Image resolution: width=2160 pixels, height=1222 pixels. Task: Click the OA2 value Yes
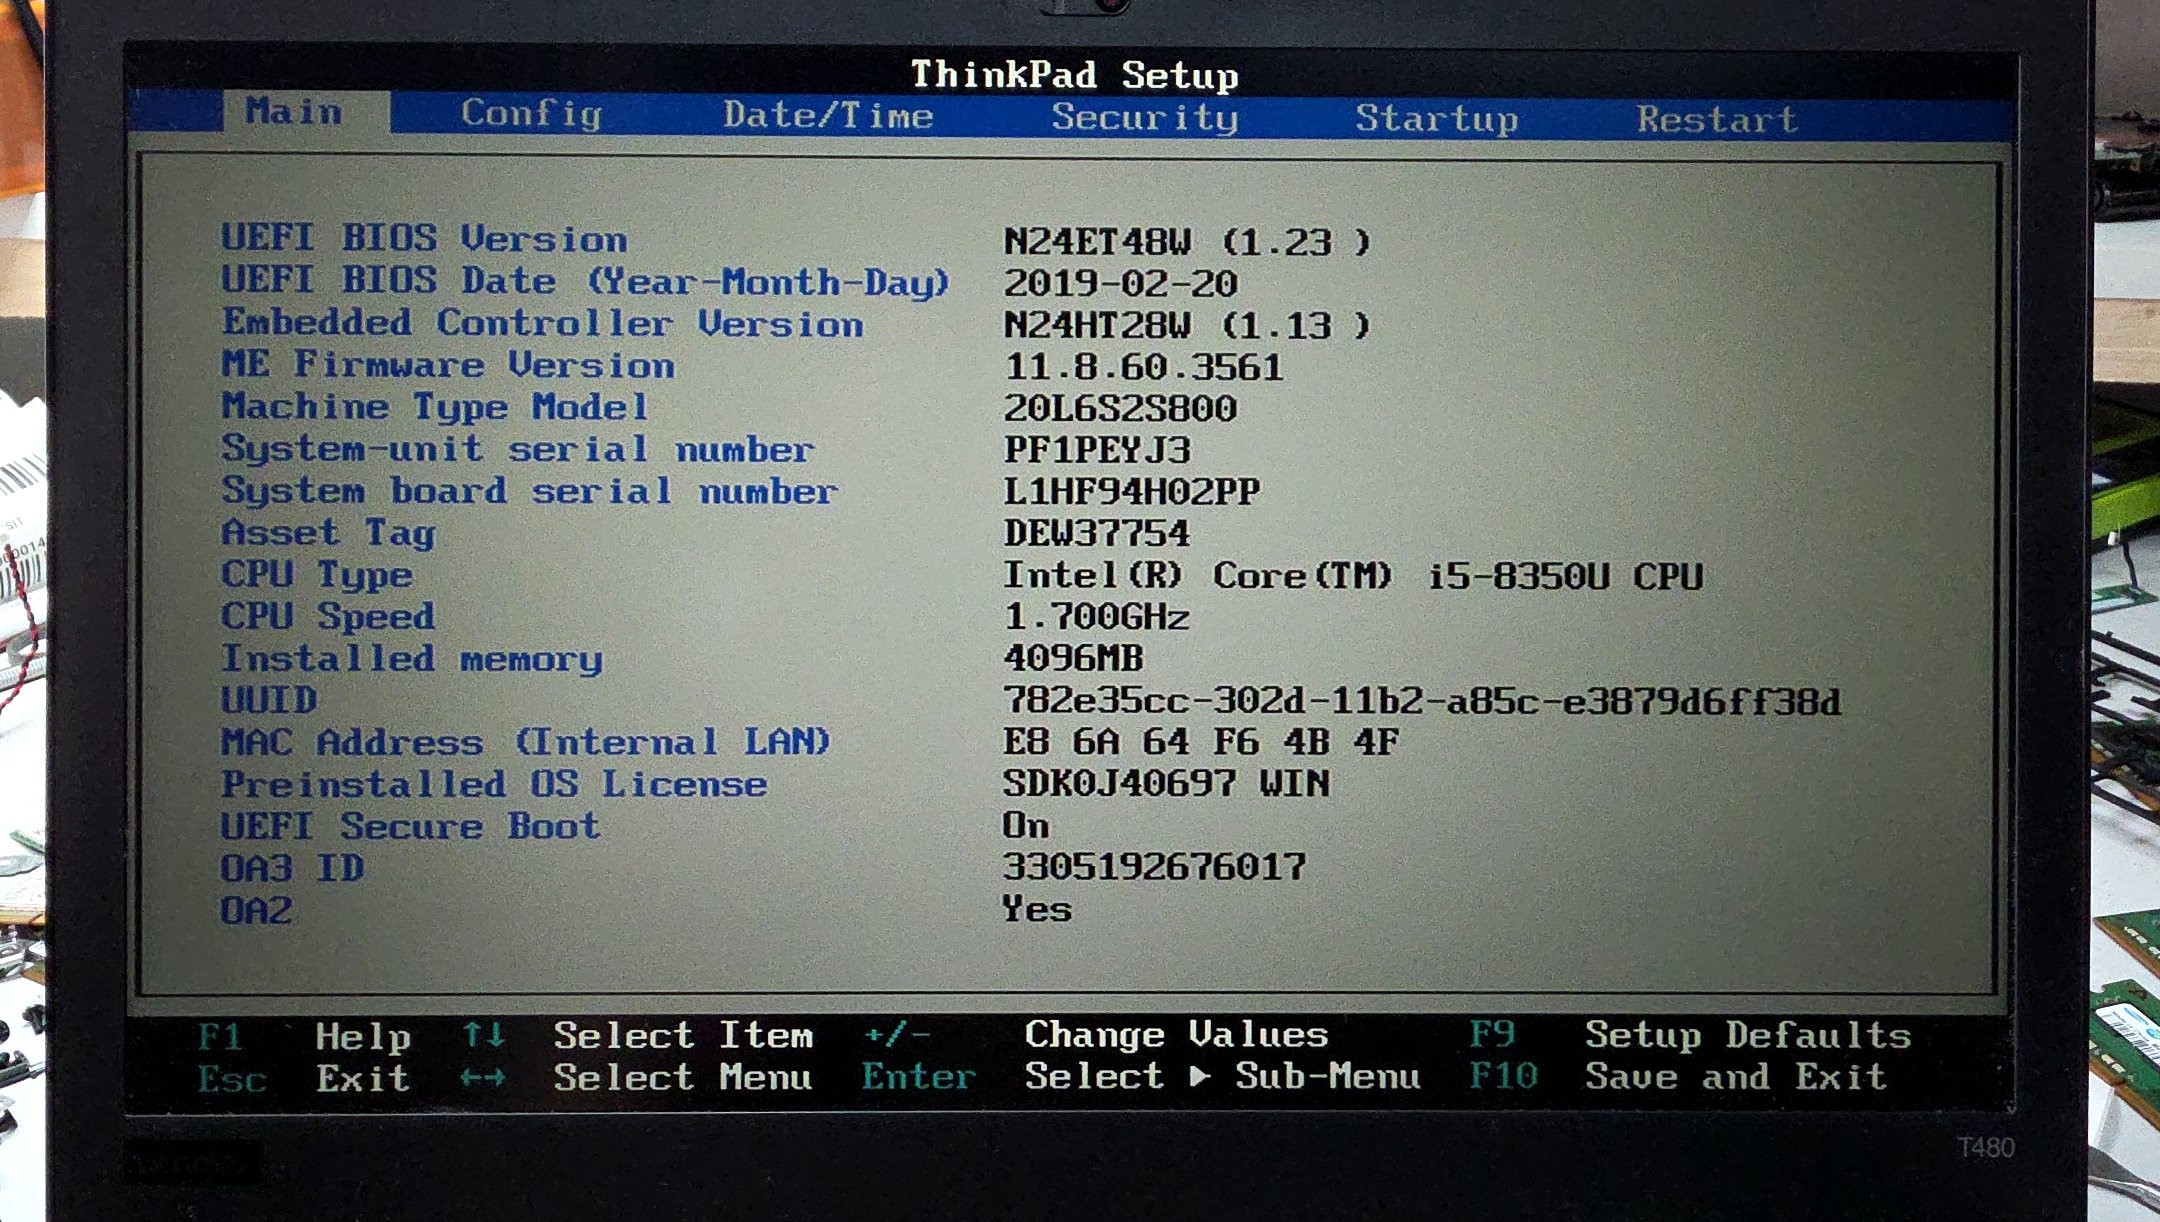1038,908
